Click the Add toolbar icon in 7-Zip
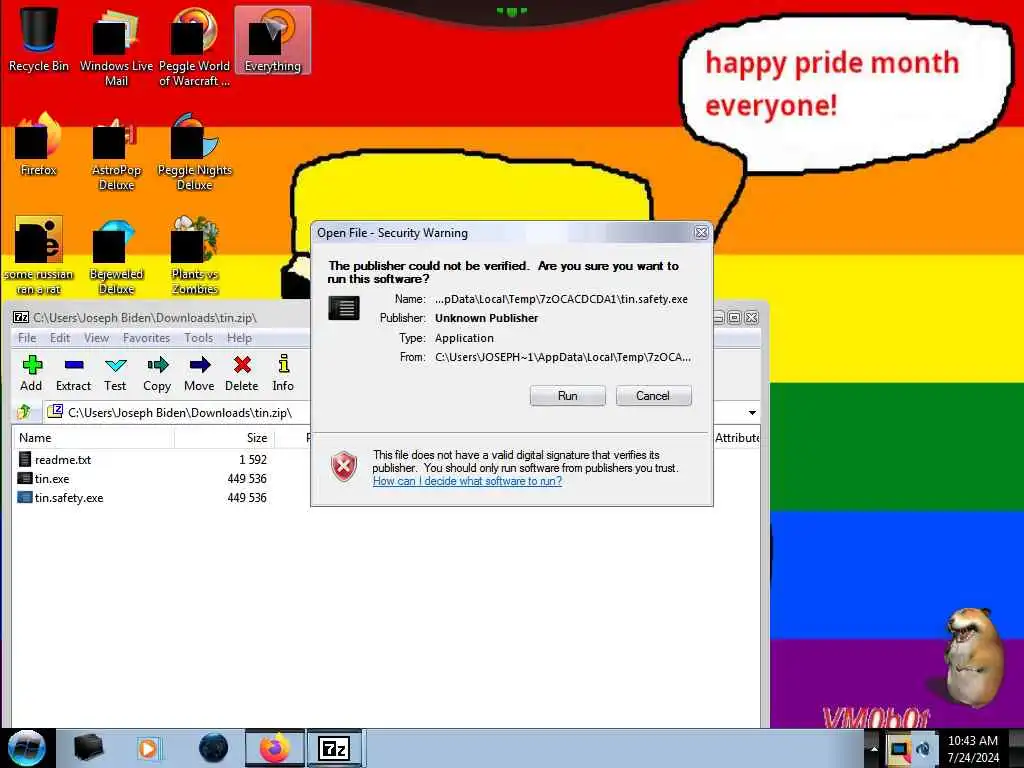The width and height of the screenshot is (1024, 768). click(31, 373)
